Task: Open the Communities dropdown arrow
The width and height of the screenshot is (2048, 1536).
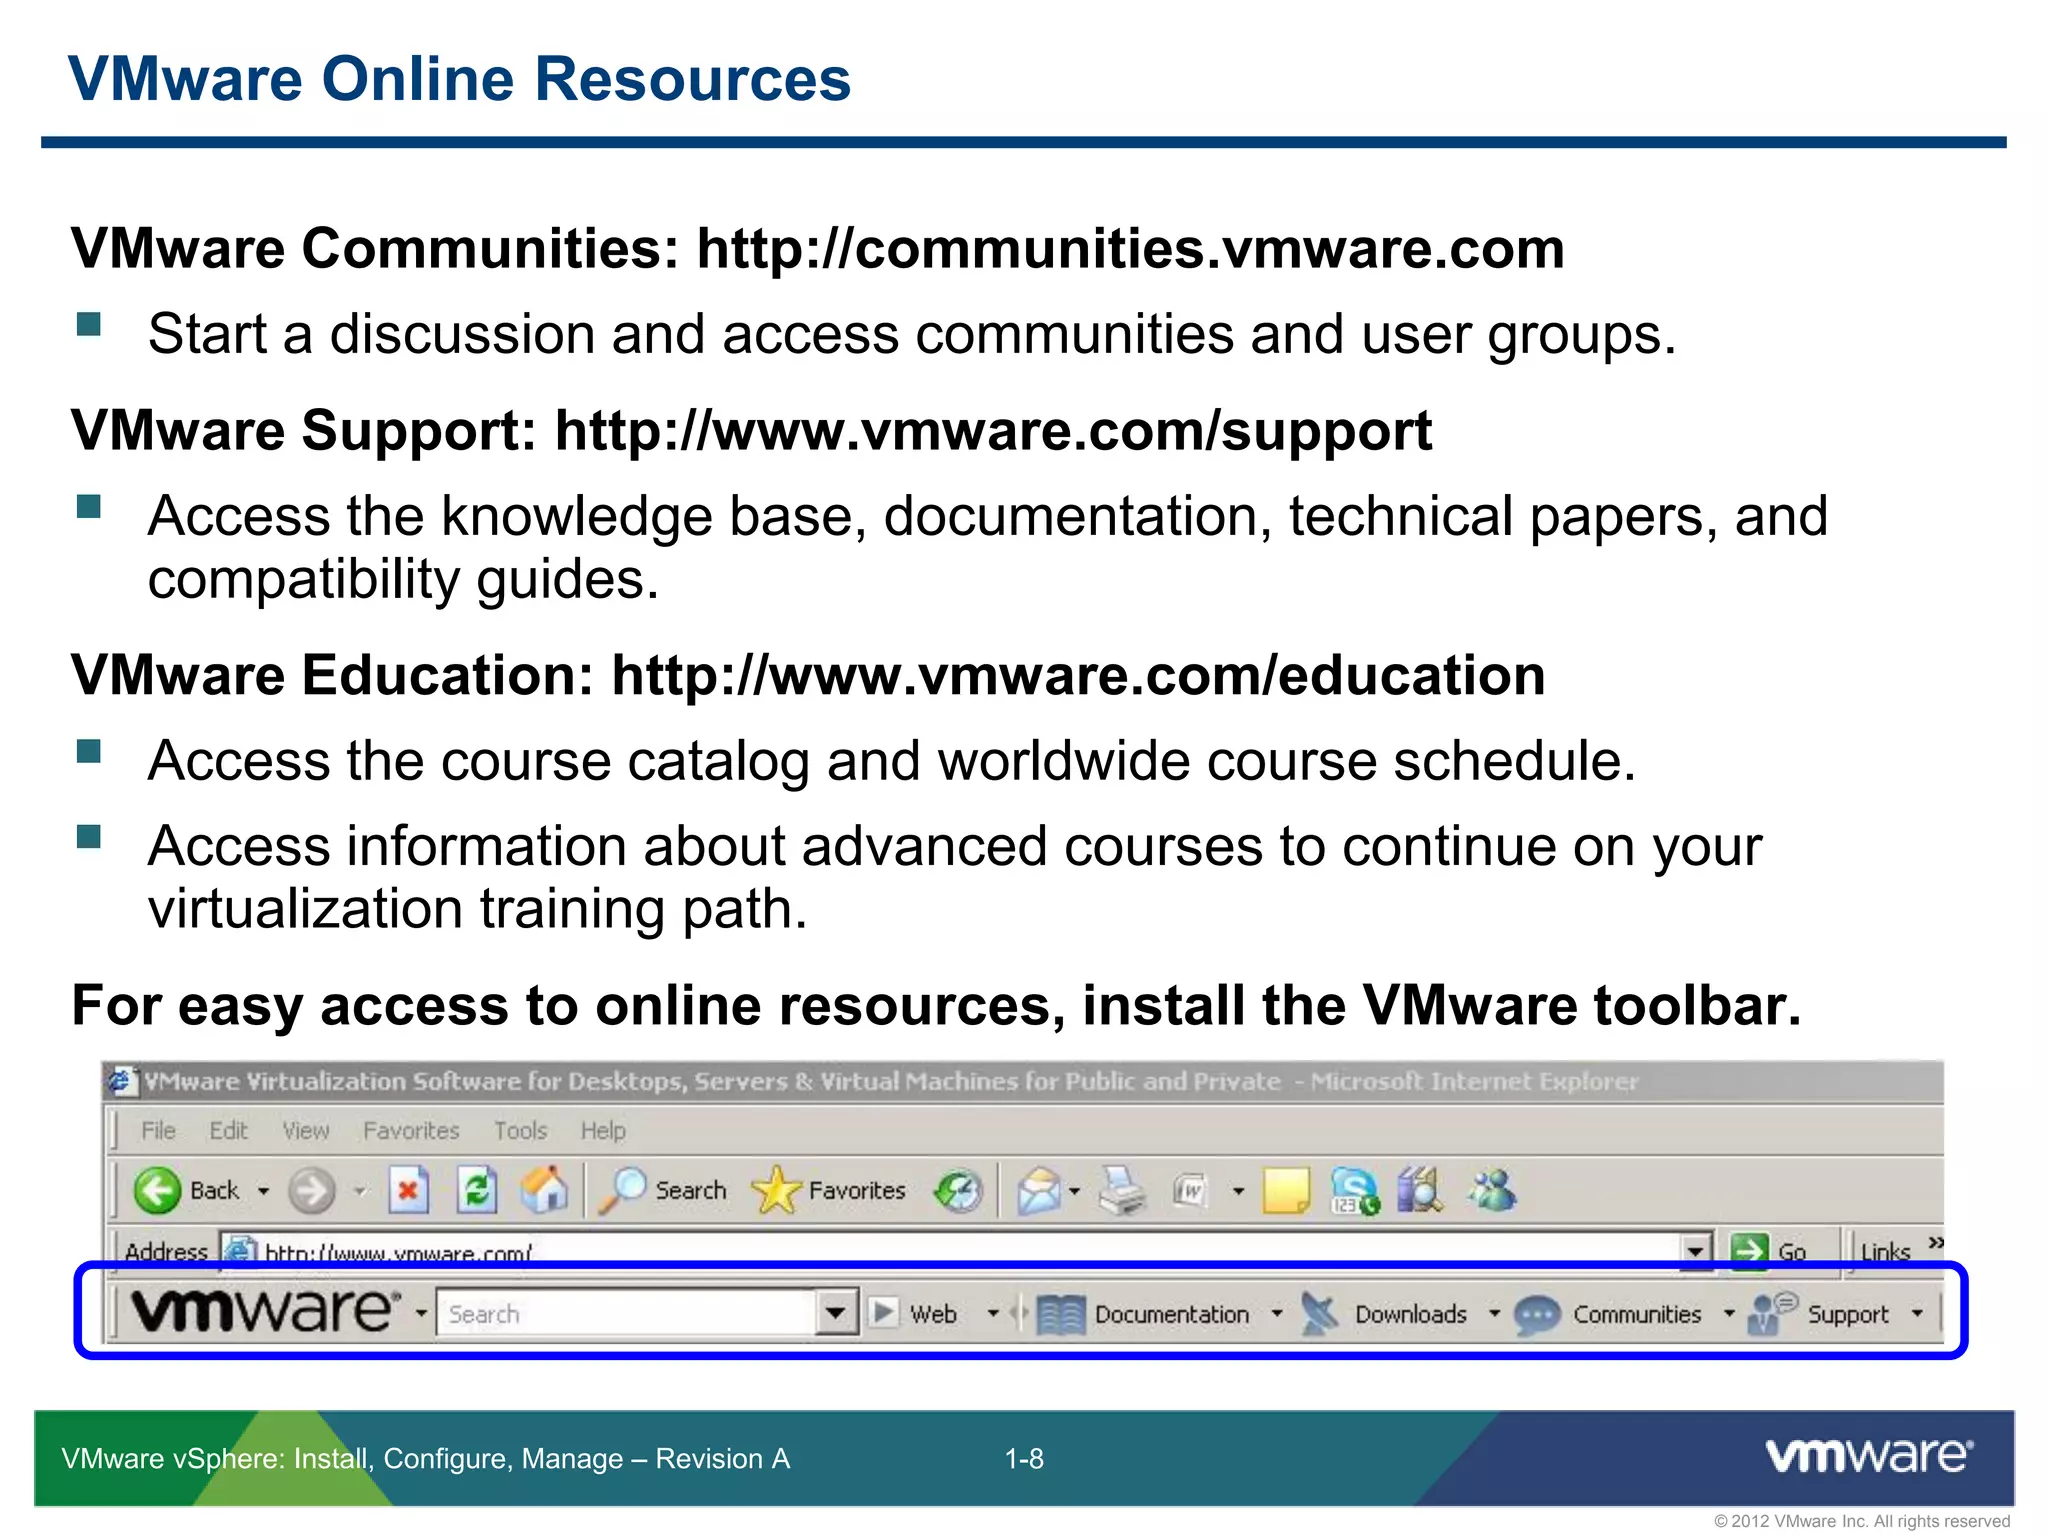Action: (x=1729, y=1313)
